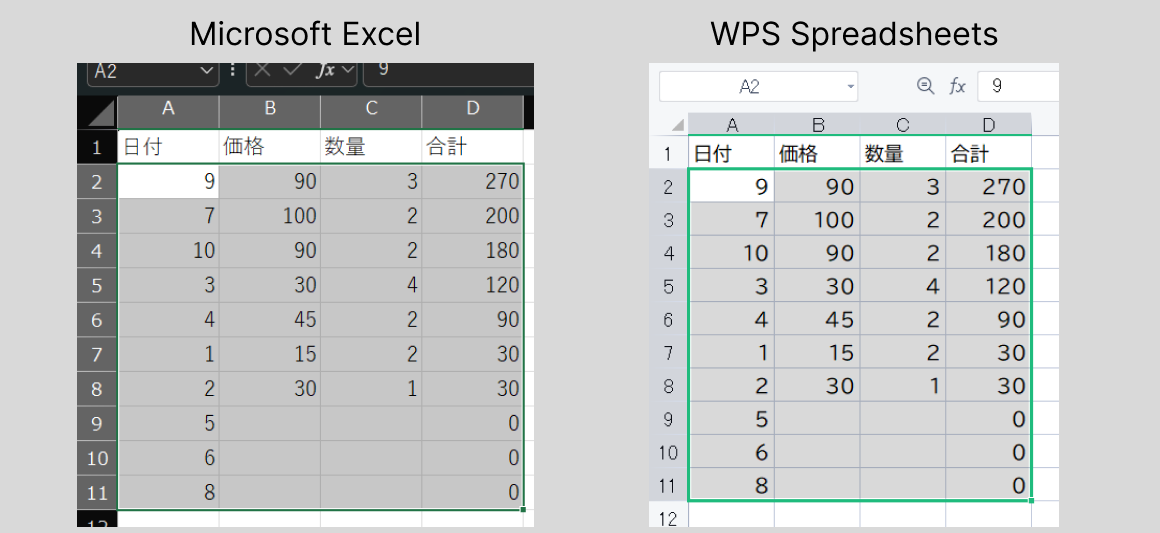Click WPS cell with value 45
1160x533 pixels.
(817, 319)
